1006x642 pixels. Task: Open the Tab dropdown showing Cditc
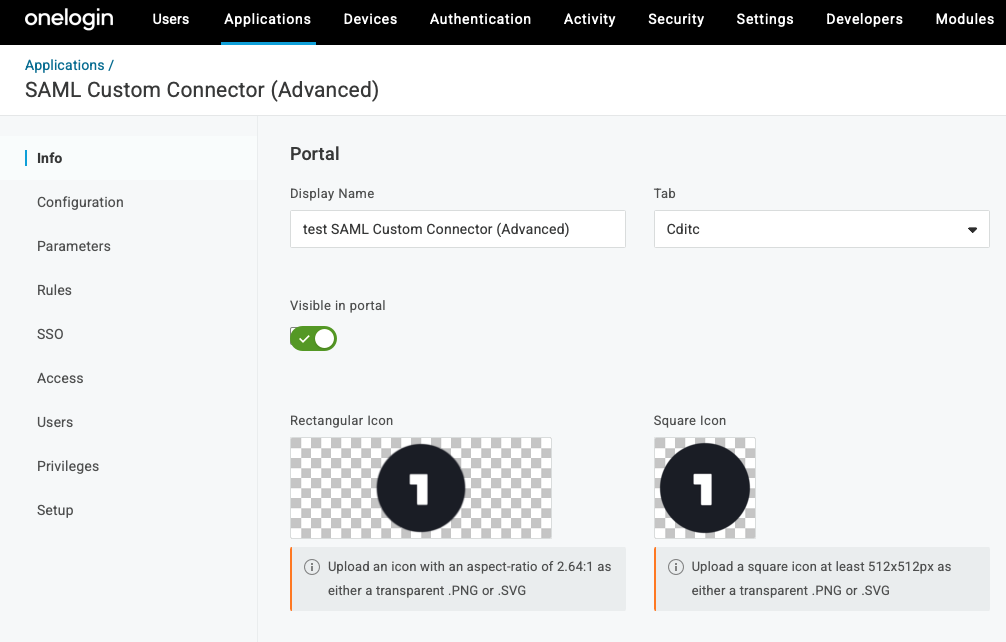[821, 229]
